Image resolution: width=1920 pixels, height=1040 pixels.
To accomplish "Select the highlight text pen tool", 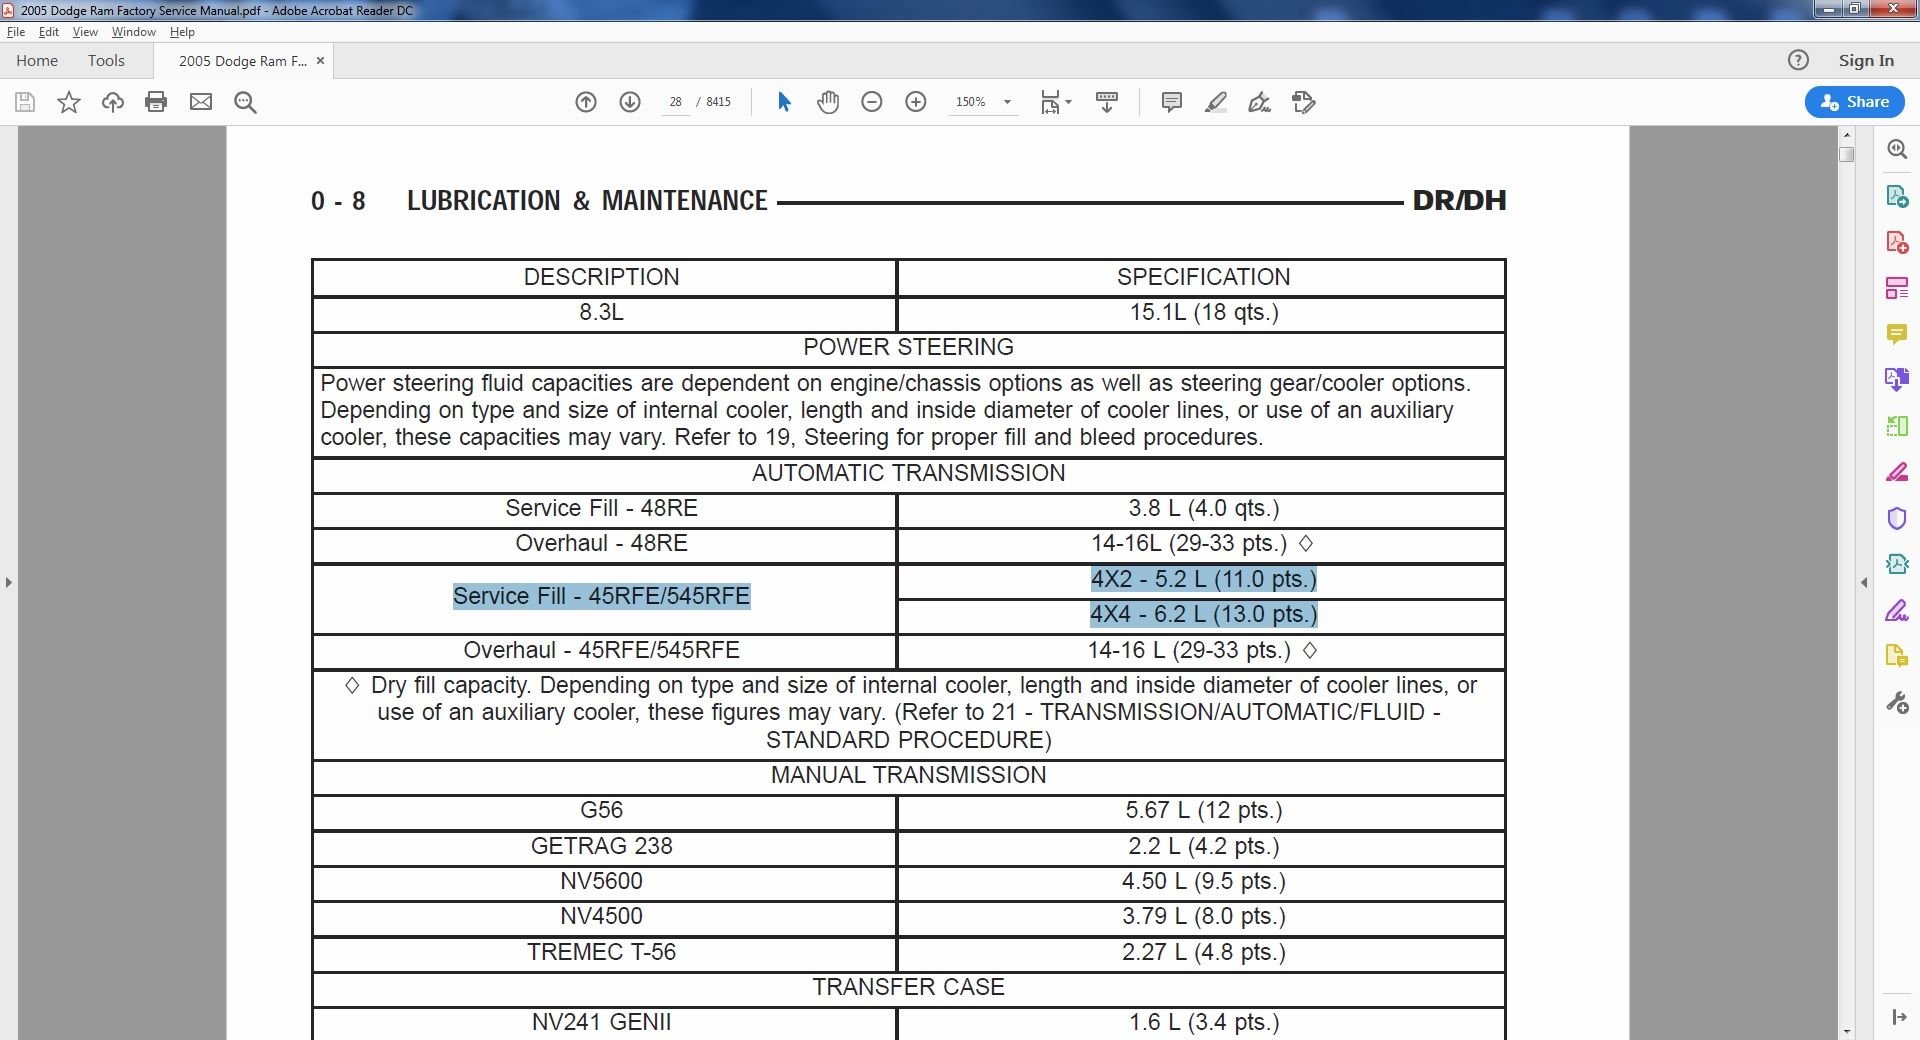I will click(1216, 102).
